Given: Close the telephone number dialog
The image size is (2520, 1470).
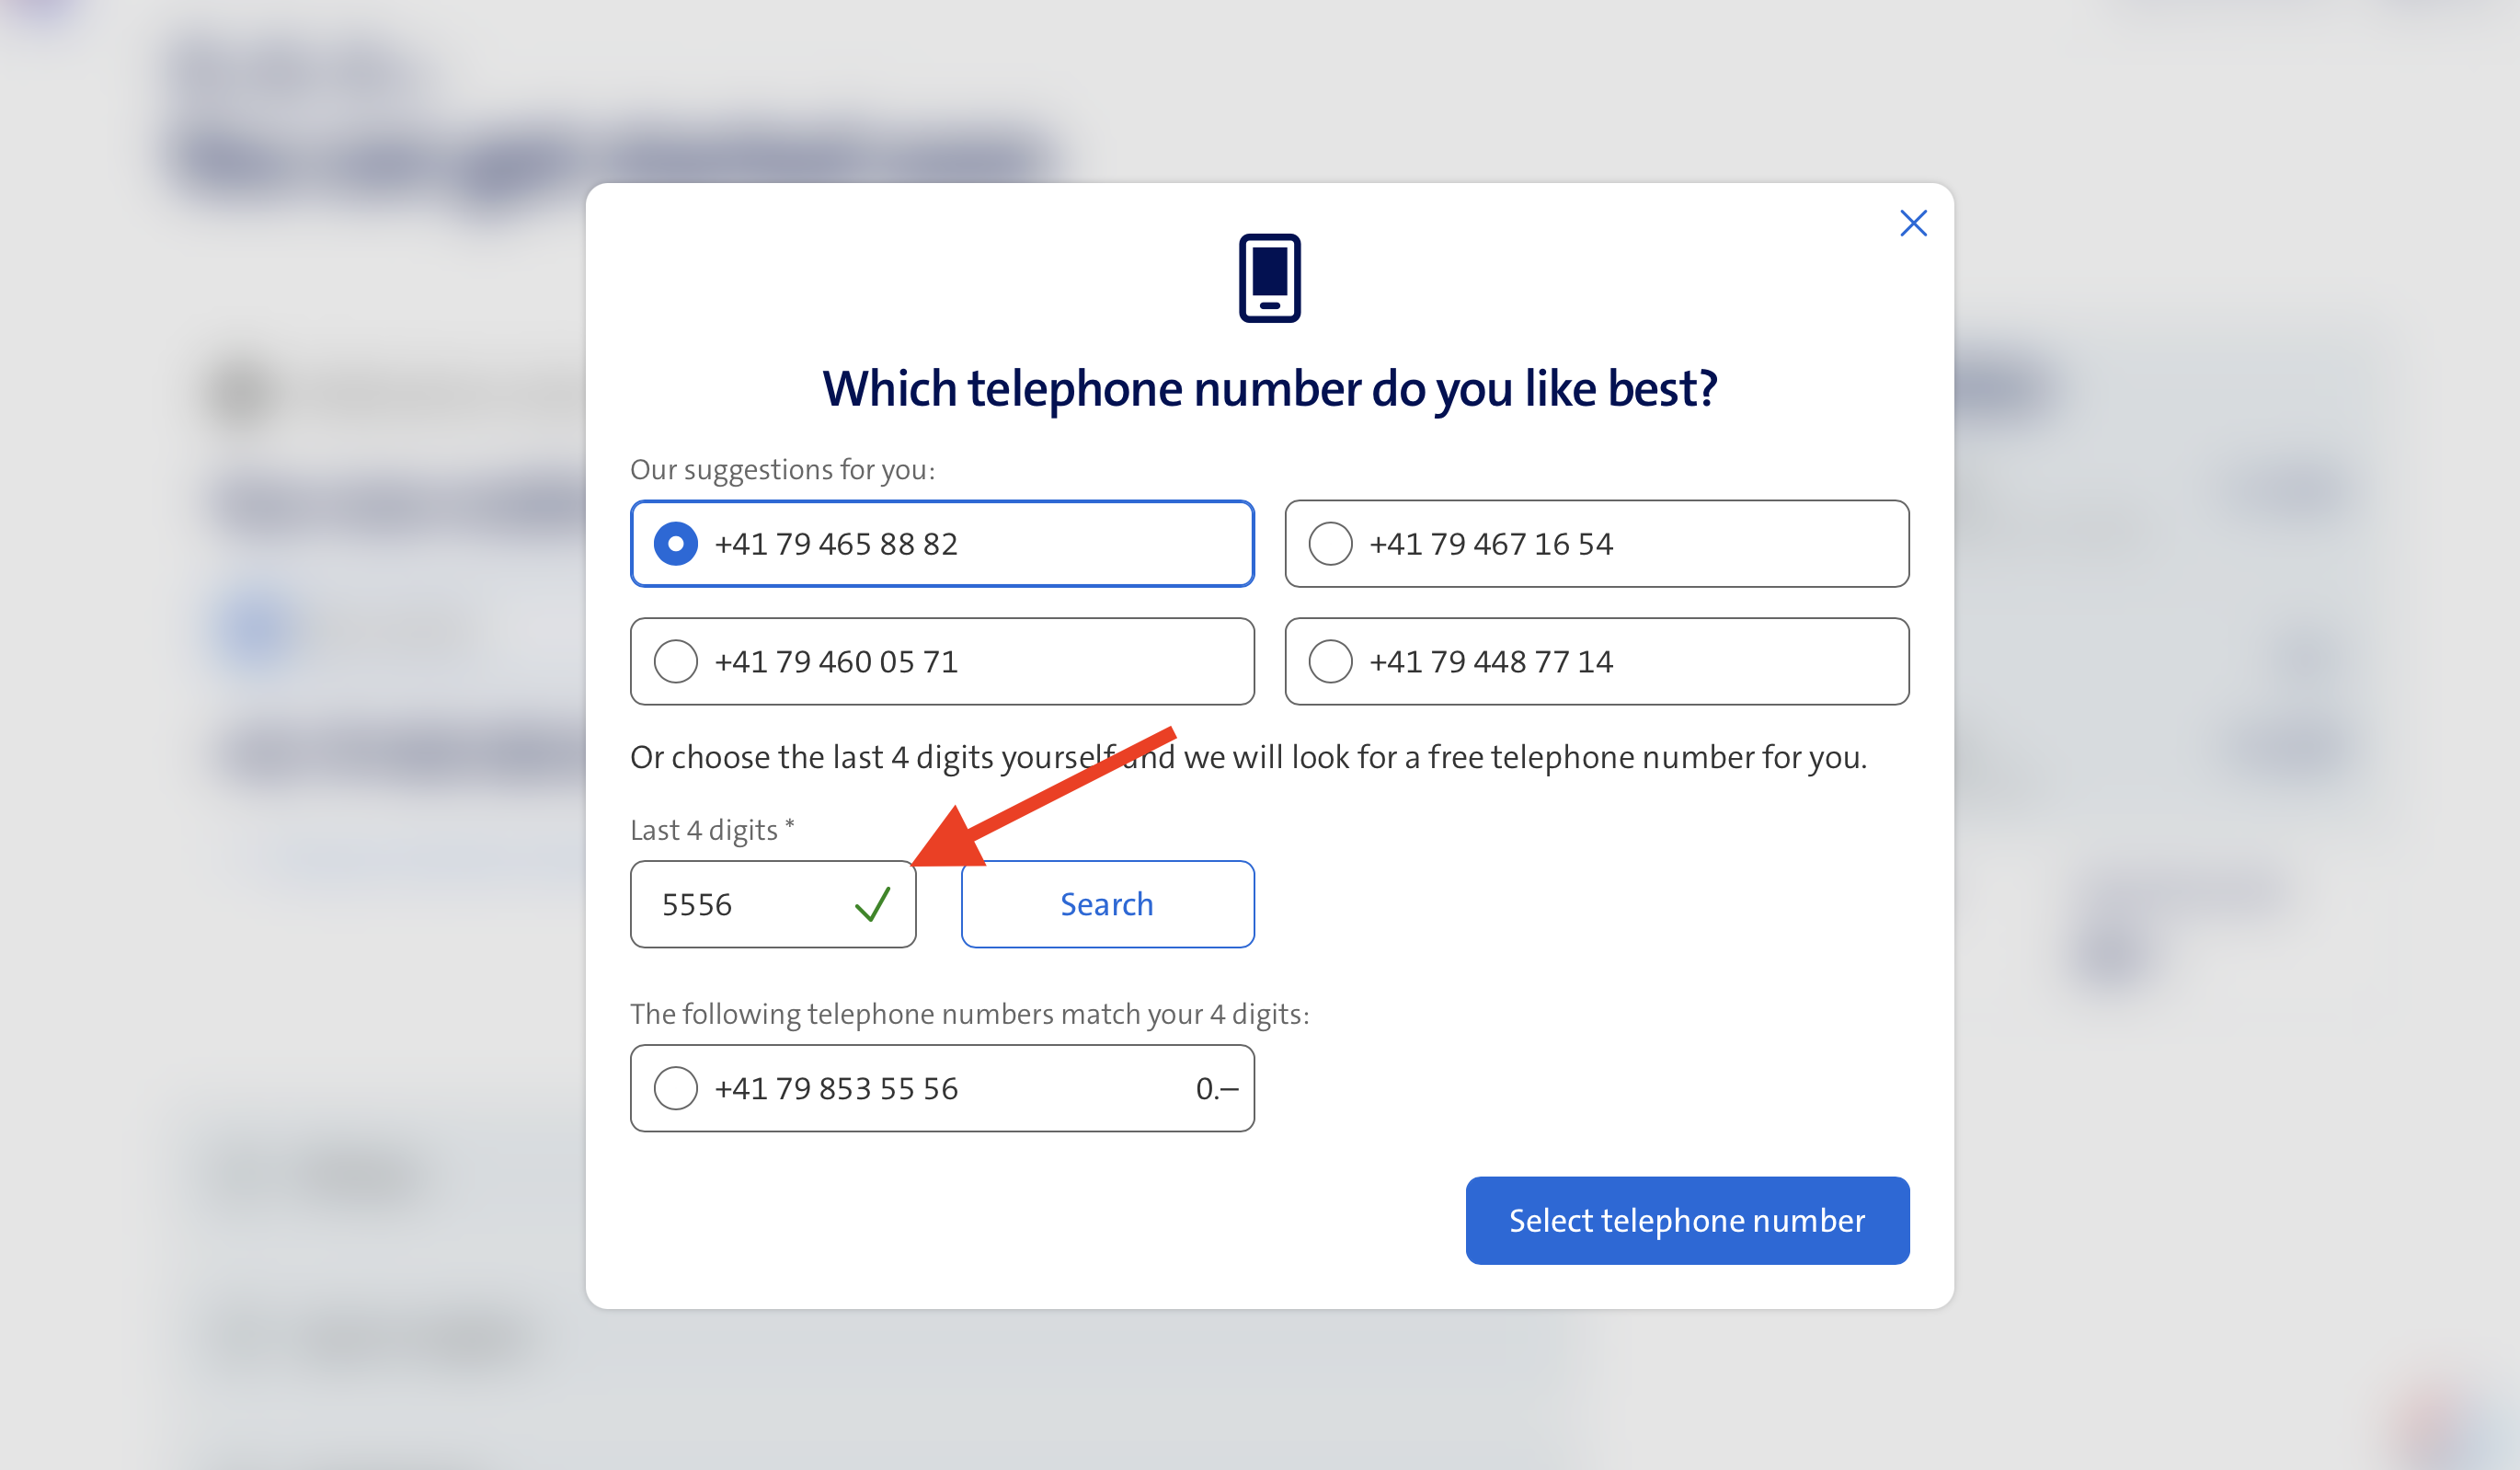Looking at the screenshot, I should point(1912,223).
